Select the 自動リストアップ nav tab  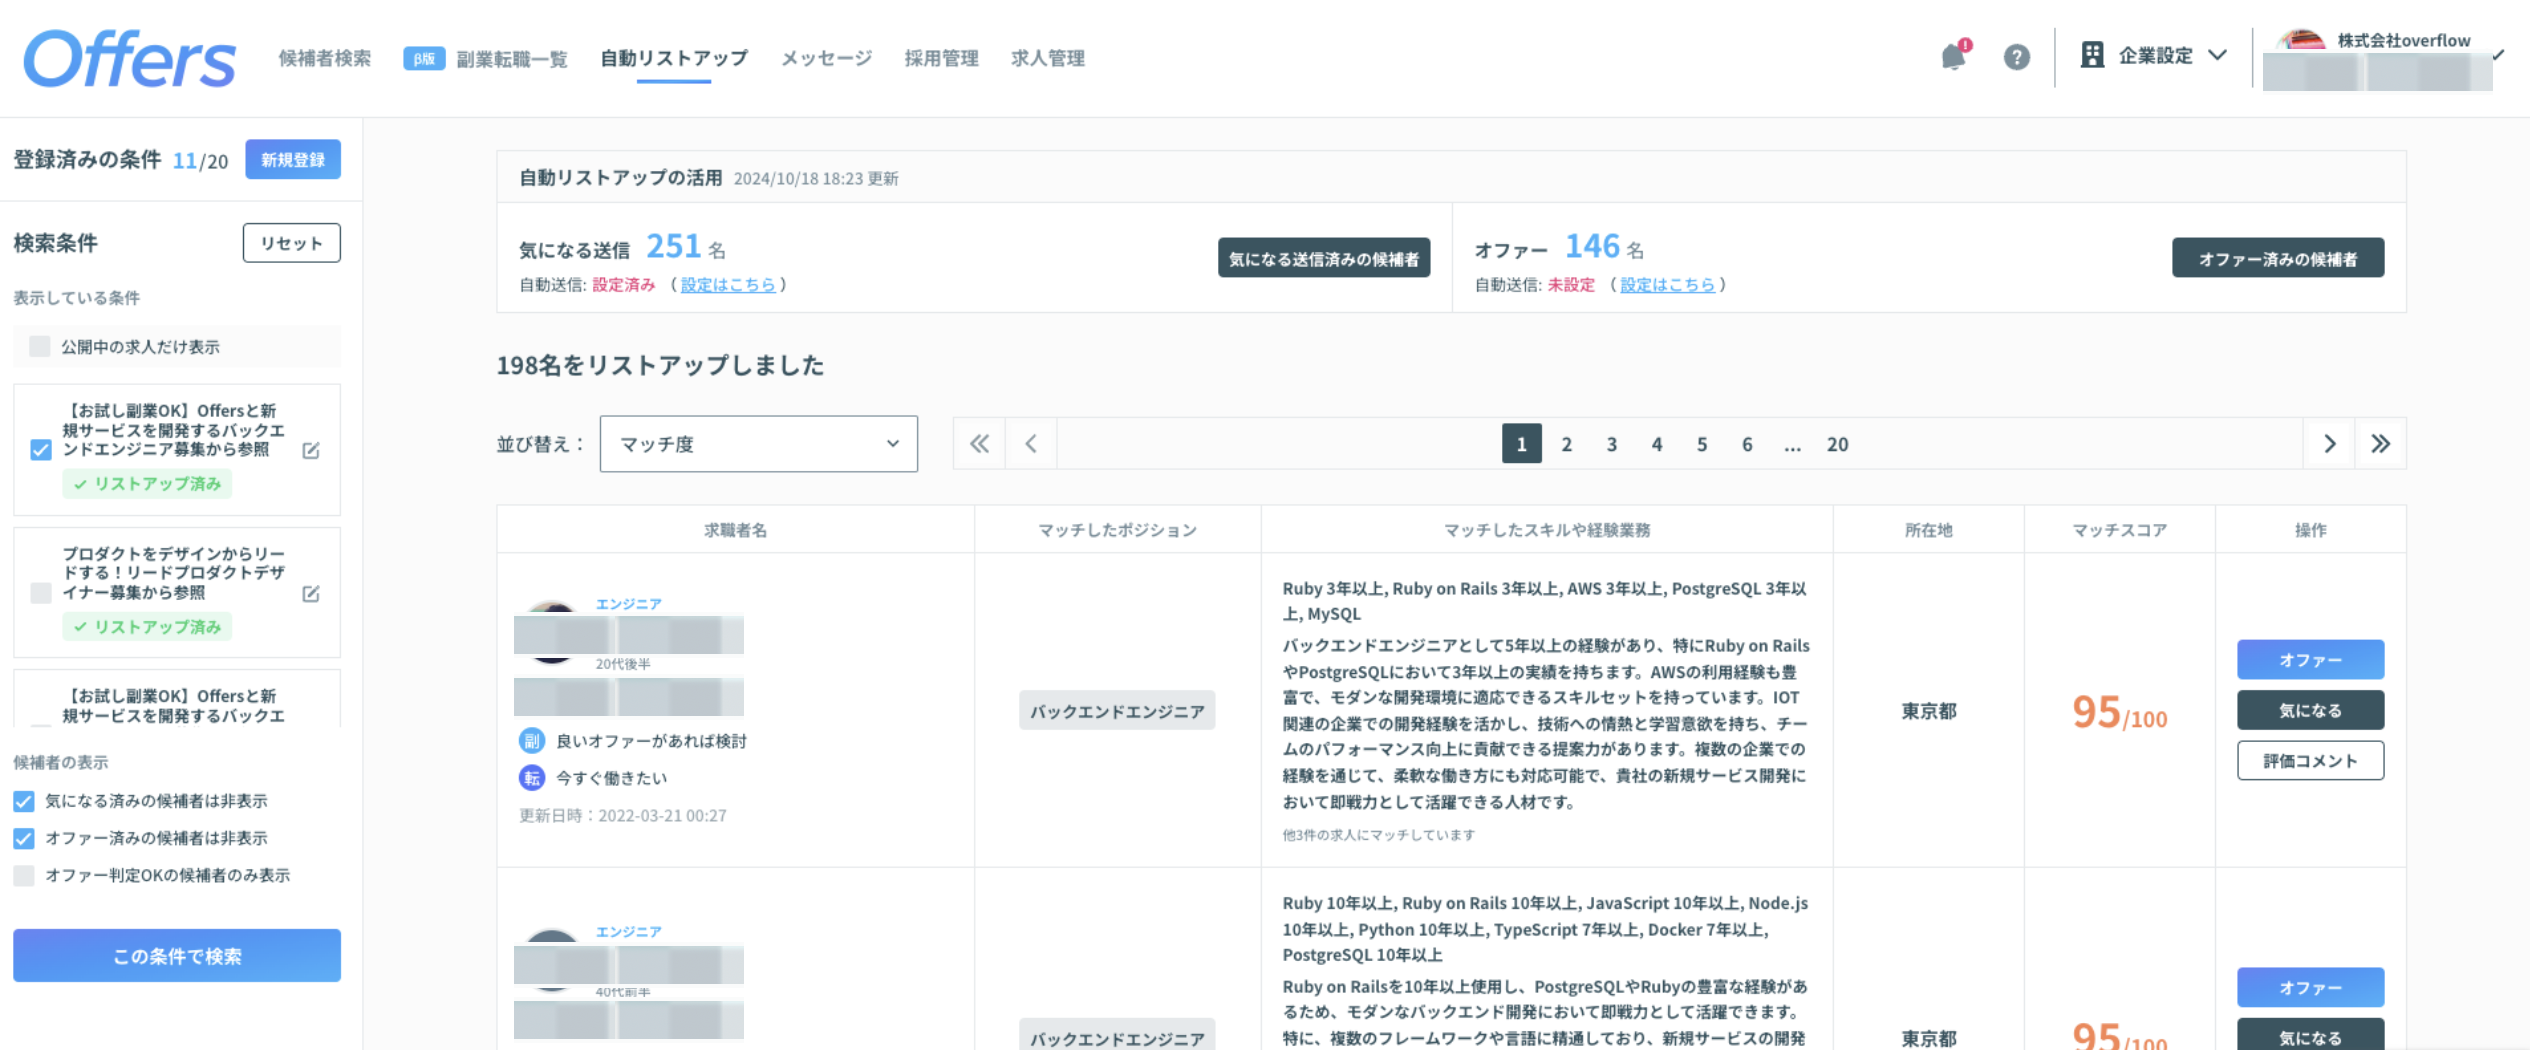point(673,58)
